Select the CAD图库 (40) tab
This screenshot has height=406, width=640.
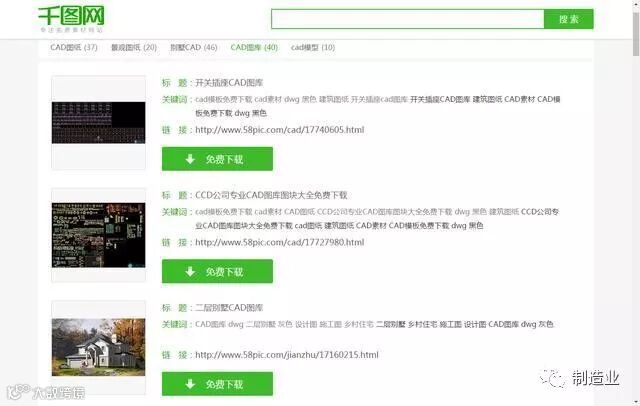click(x=254, y=47)
